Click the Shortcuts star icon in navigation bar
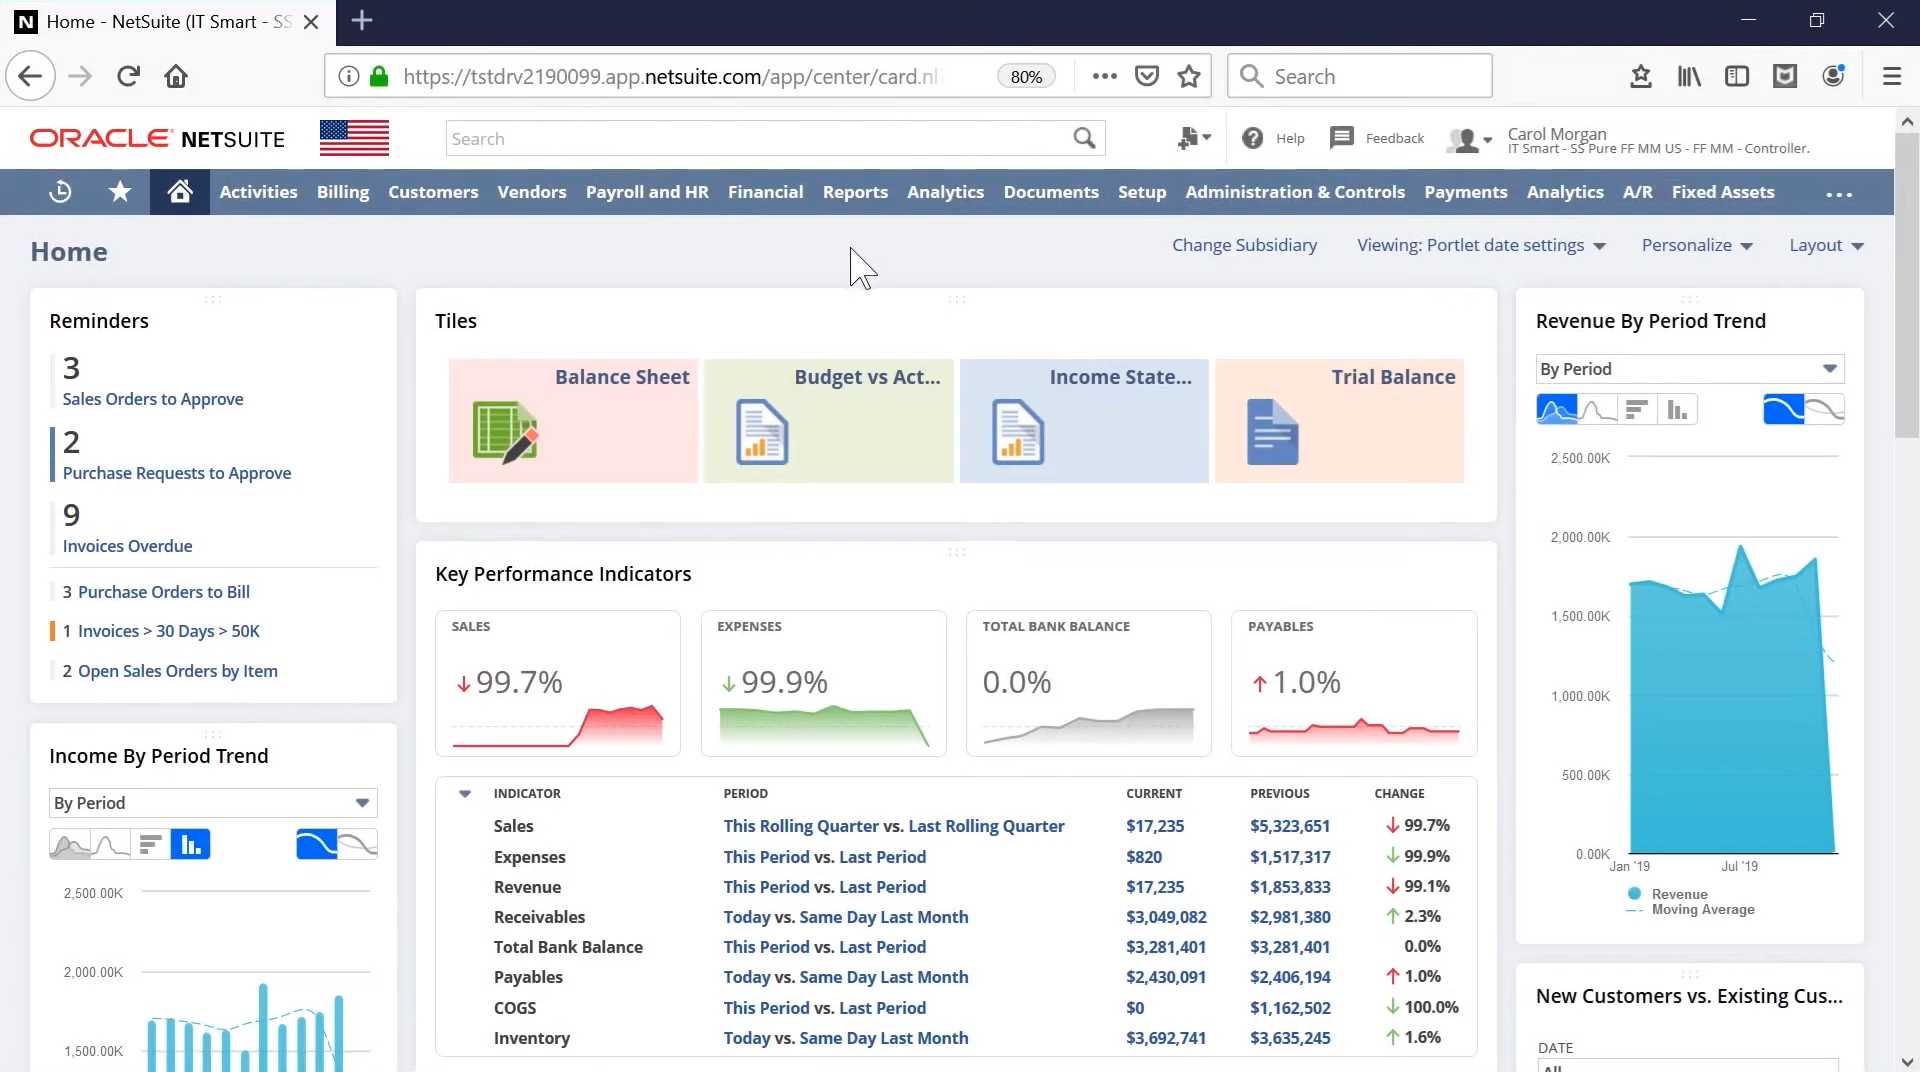Viewport: 1920px width, 1072px height. [120, 192]
